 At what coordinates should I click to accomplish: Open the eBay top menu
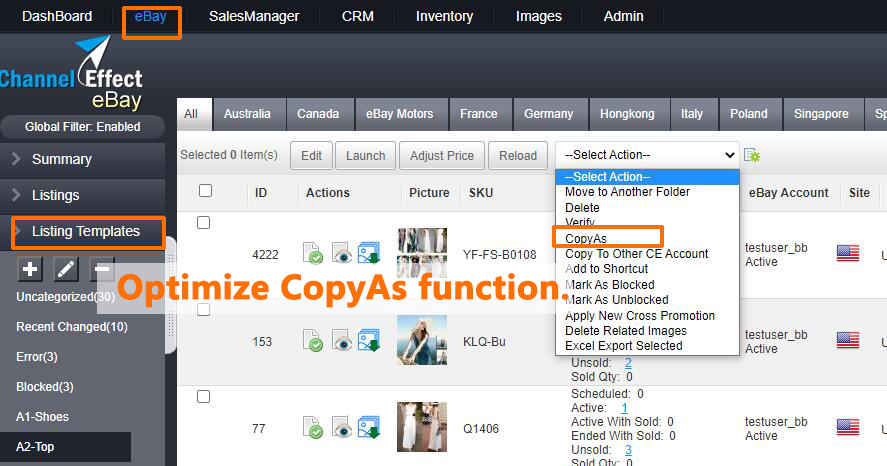[150, 16]
